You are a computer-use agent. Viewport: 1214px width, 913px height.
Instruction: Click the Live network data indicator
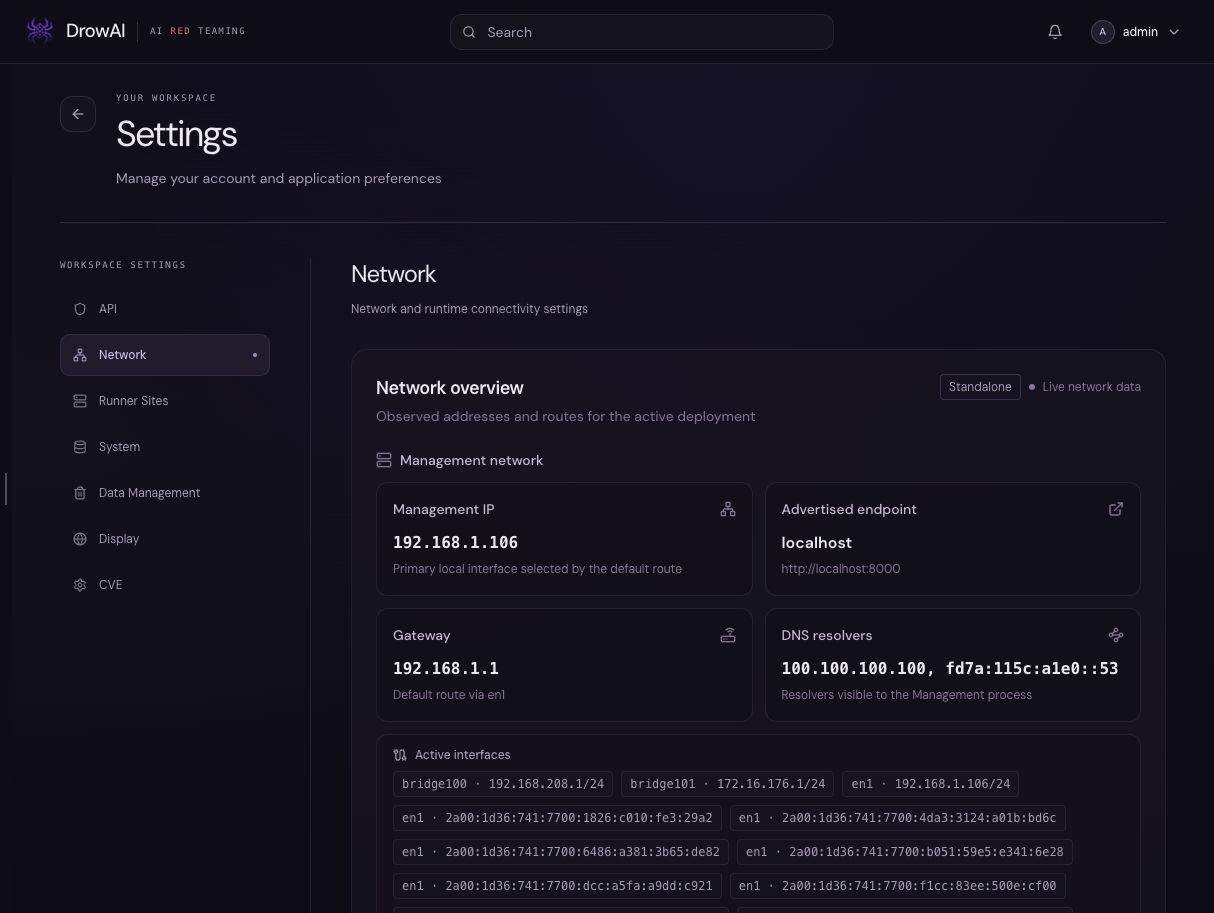[x=1084, y=387]
